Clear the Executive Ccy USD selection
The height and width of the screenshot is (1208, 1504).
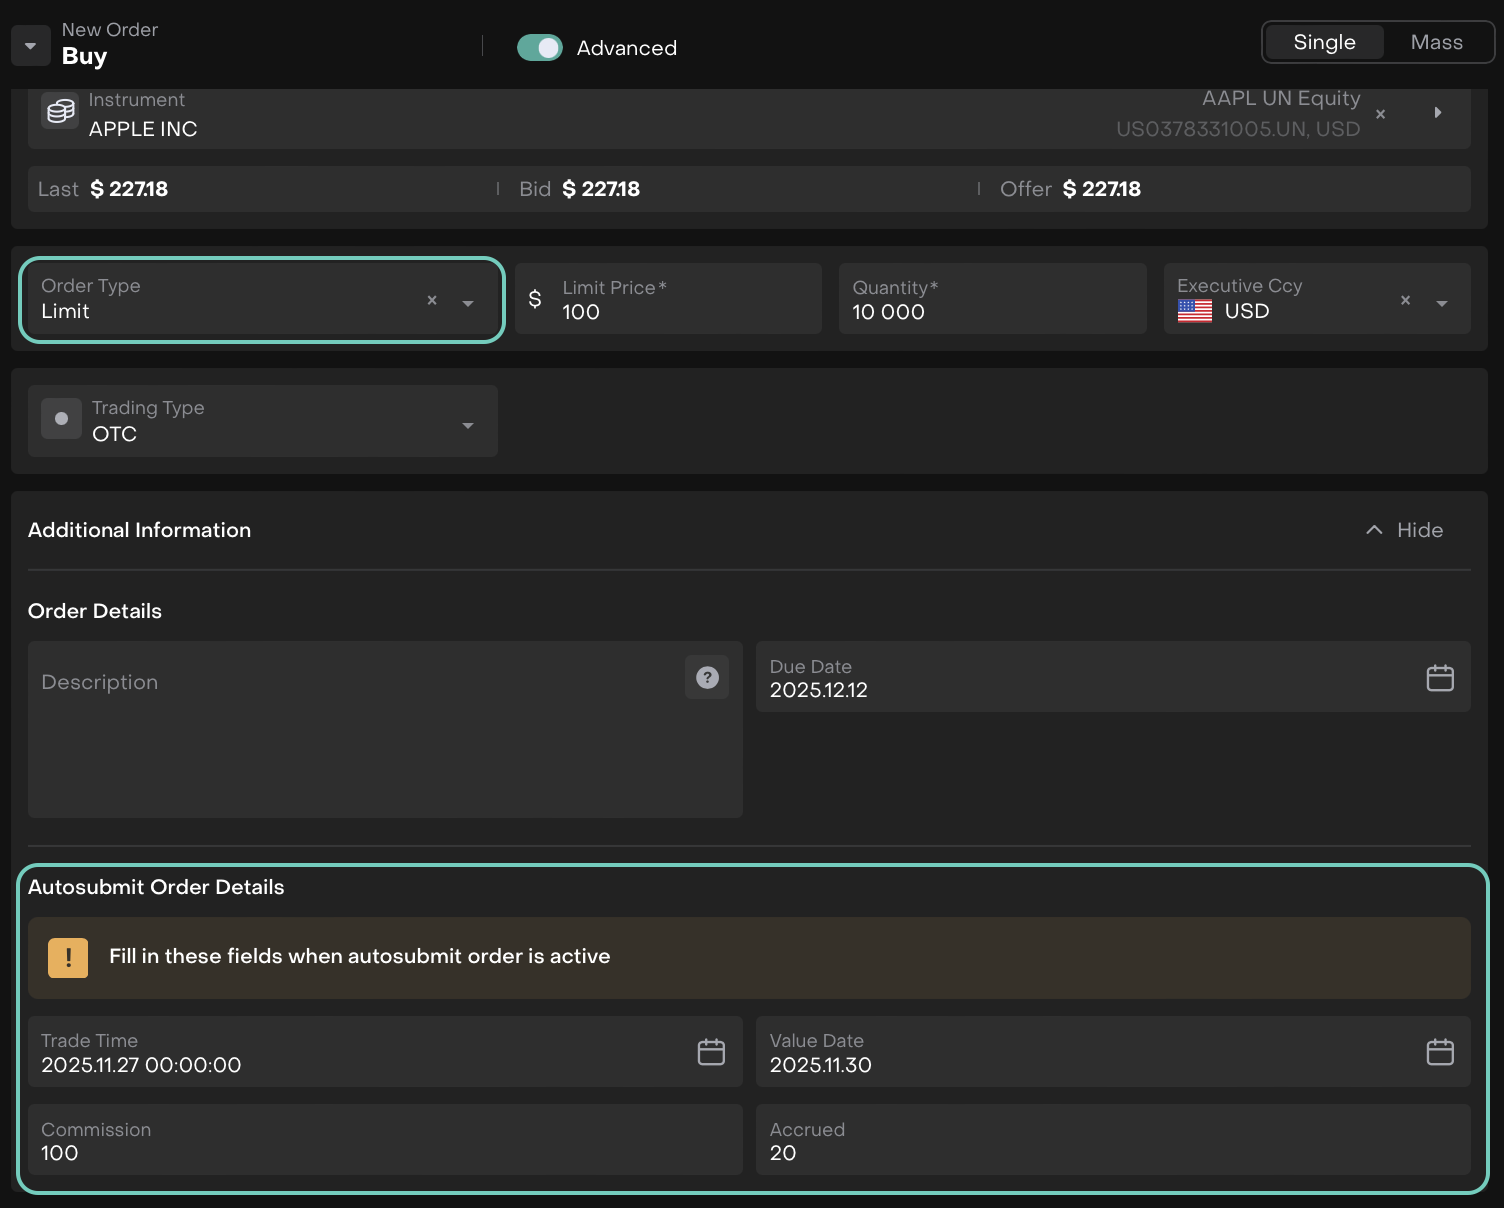1405,300
